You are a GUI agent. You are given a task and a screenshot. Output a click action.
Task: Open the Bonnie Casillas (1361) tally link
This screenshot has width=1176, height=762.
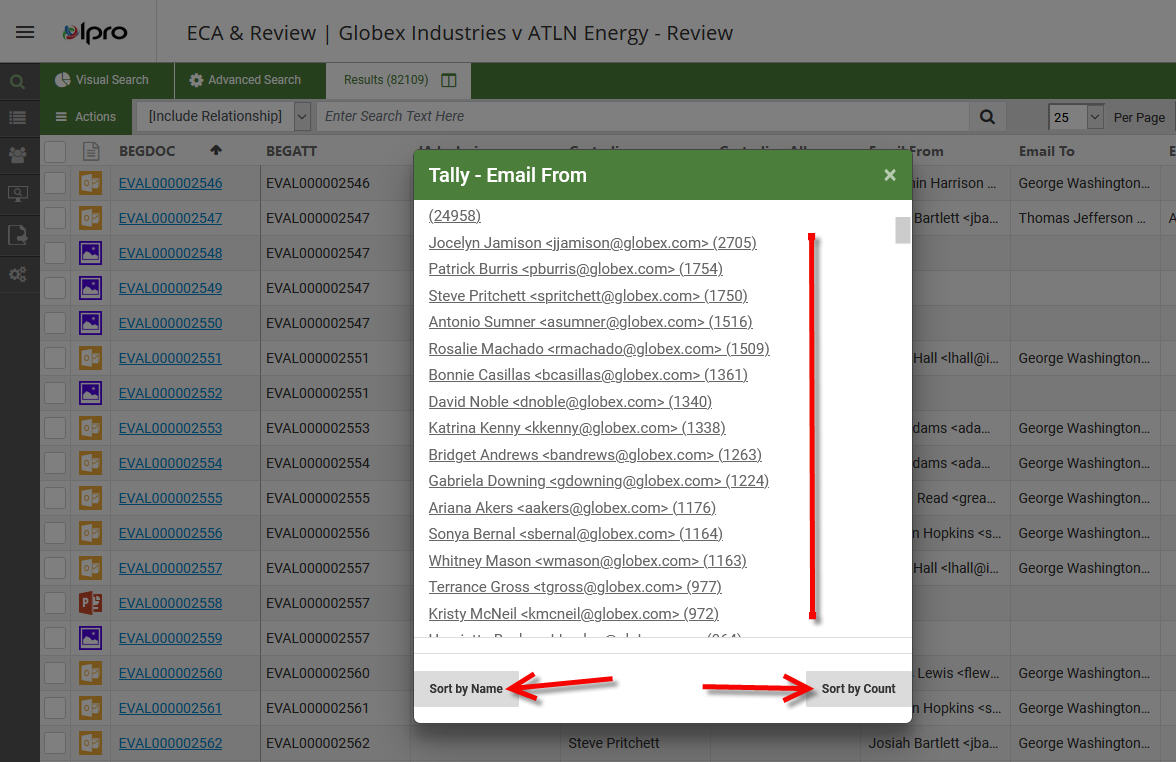point(588,375)
